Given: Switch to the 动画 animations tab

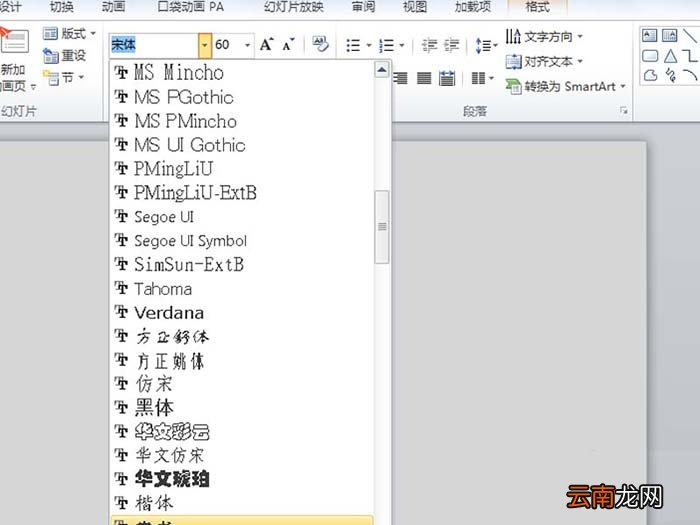Looking at the screenshot, I should click(113, 7).
